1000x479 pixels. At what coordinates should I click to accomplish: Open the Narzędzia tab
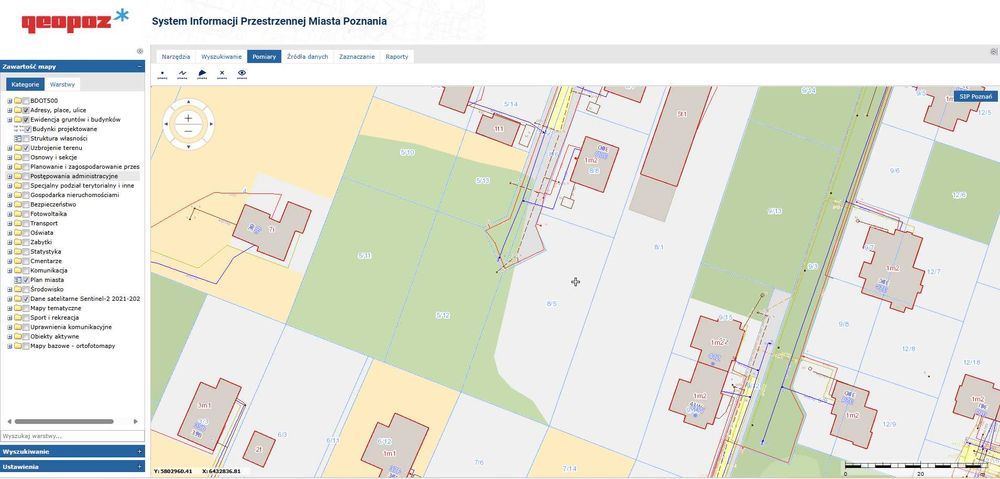coord(175,57)
